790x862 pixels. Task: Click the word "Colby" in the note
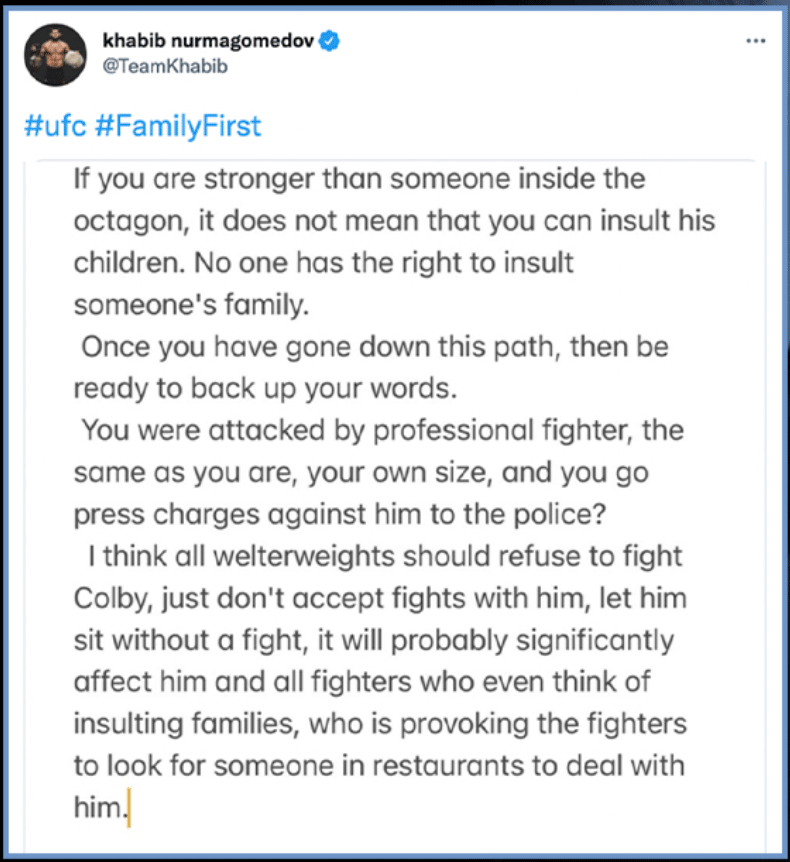(x=109, y=597)
